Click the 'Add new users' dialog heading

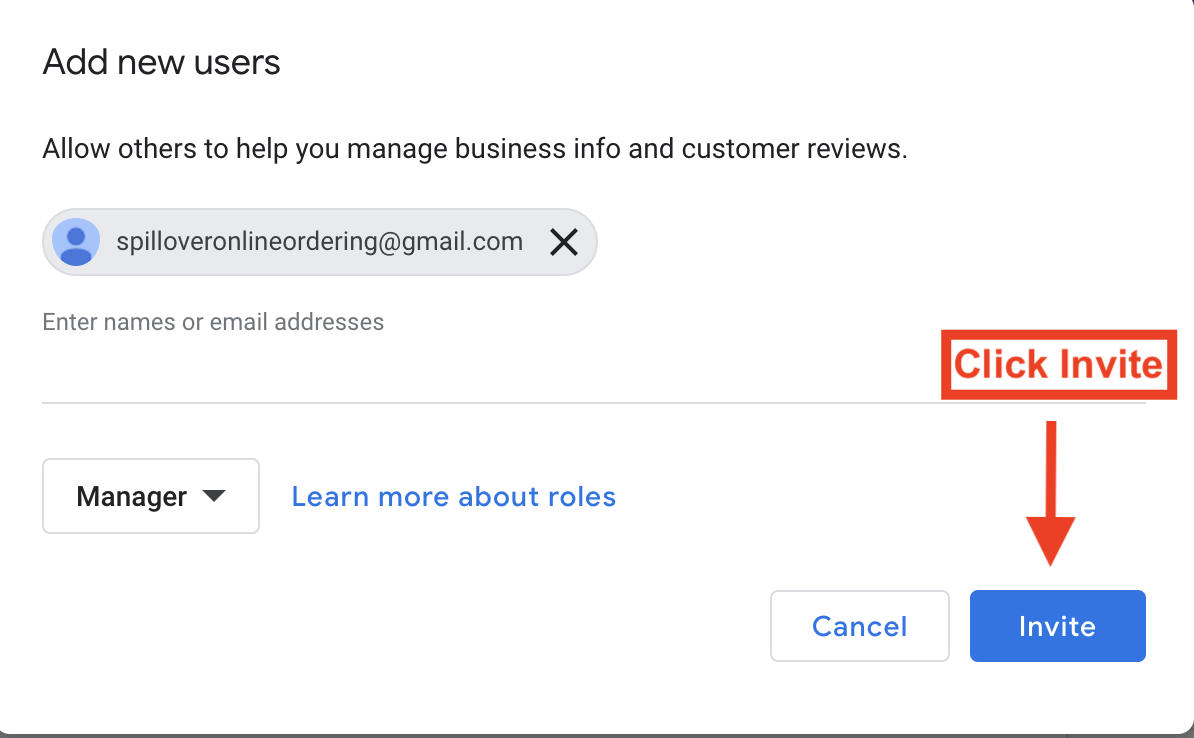[x=161, y=62]
